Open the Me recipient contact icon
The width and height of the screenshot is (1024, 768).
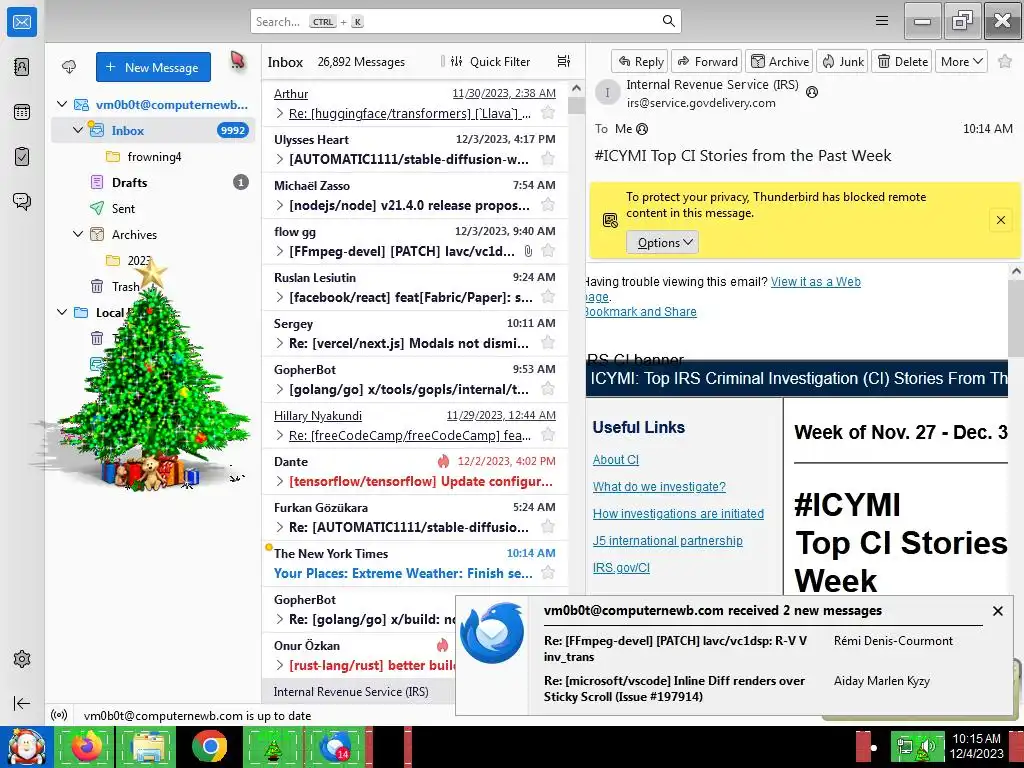point(642,129)
